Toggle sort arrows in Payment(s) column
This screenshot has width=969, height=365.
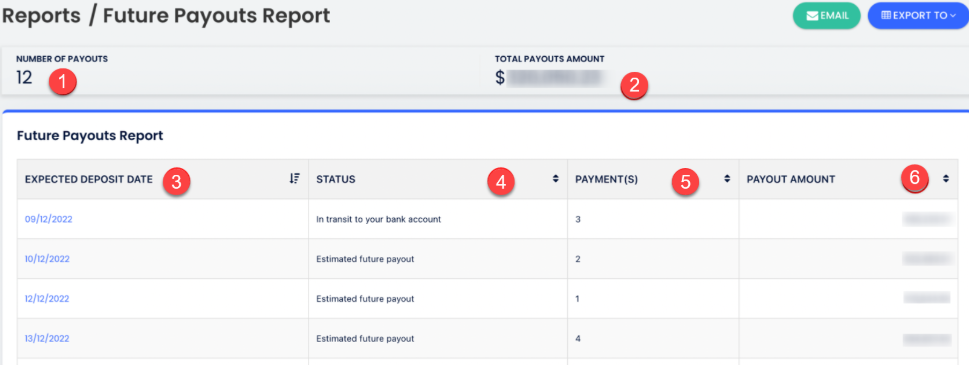pos(727,178)
